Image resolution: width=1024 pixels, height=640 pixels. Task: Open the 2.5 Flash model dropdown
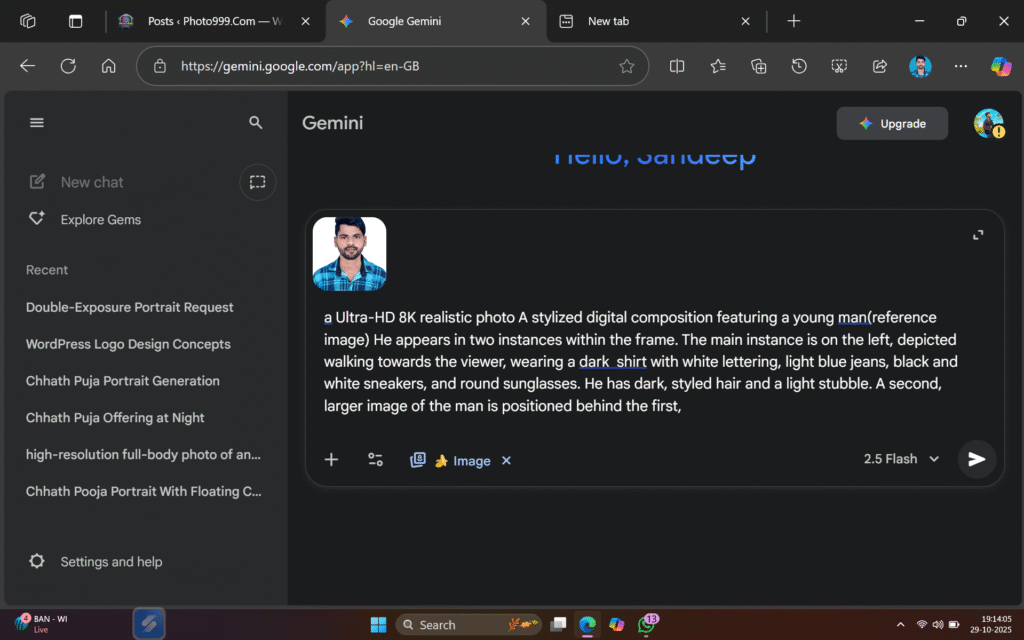coord(900,458)
